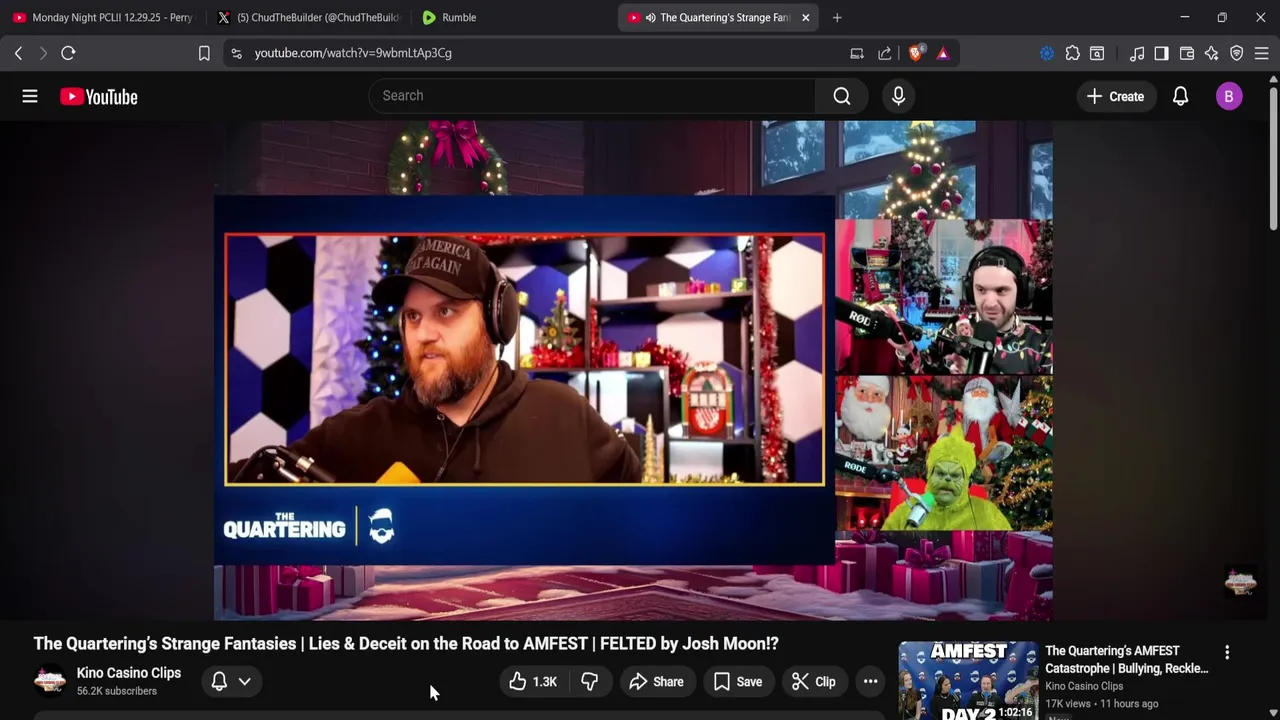Open the YouTube guide hamburger menu
Image resolution: width=1280 pixels, height=720 pixels.
point(30,96)
